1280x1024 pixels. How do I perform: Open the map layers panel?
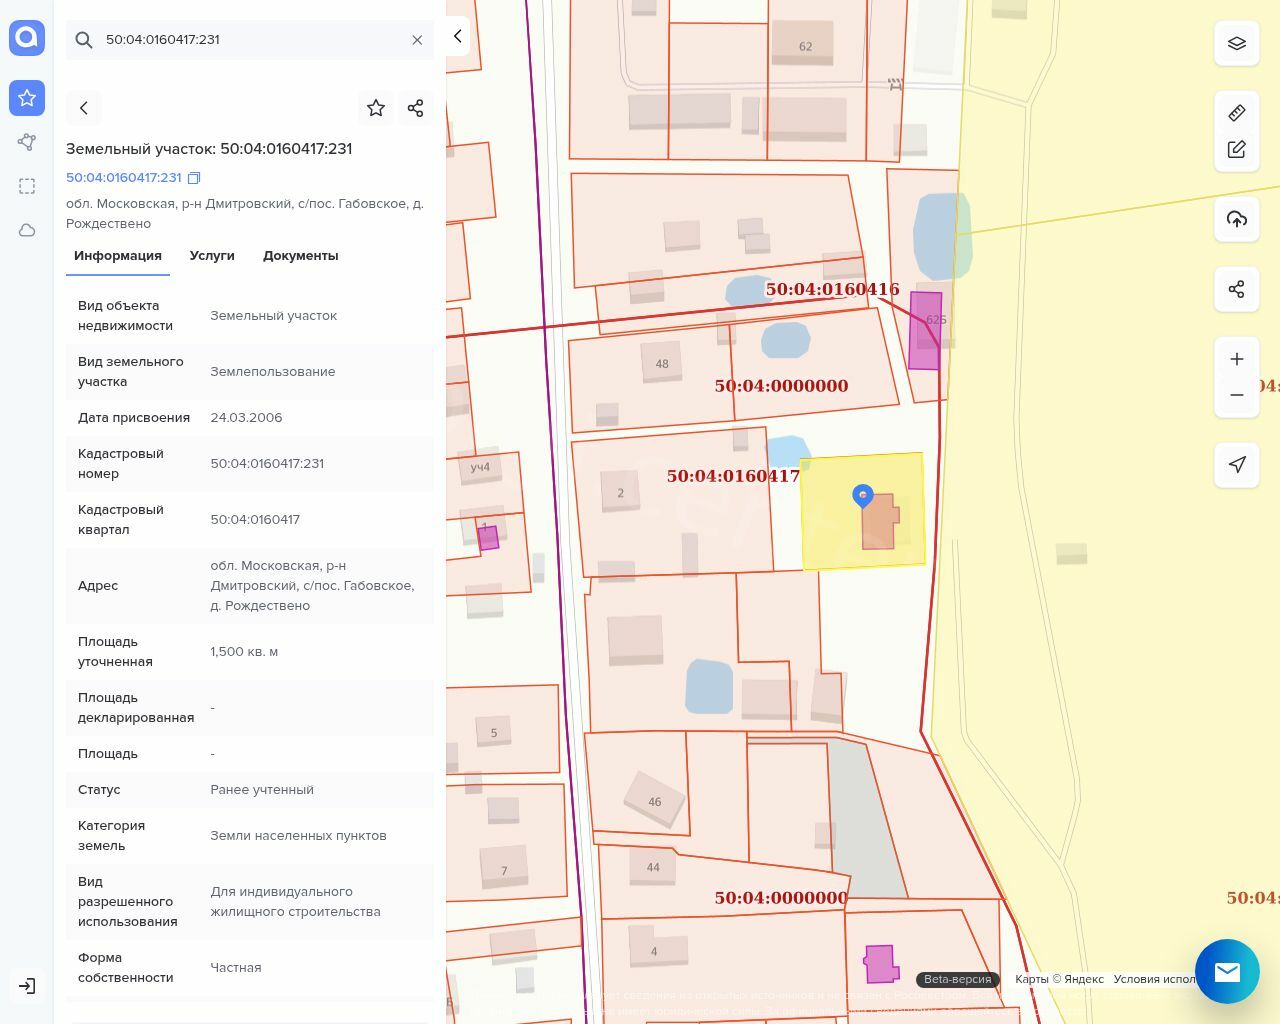coord(1236,43)
